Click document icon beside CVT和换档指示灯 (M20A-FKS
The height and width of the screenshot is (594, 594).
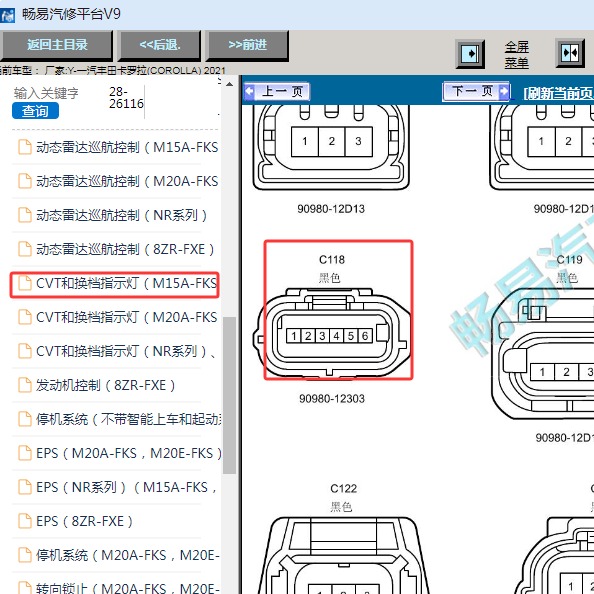[25, 317]
